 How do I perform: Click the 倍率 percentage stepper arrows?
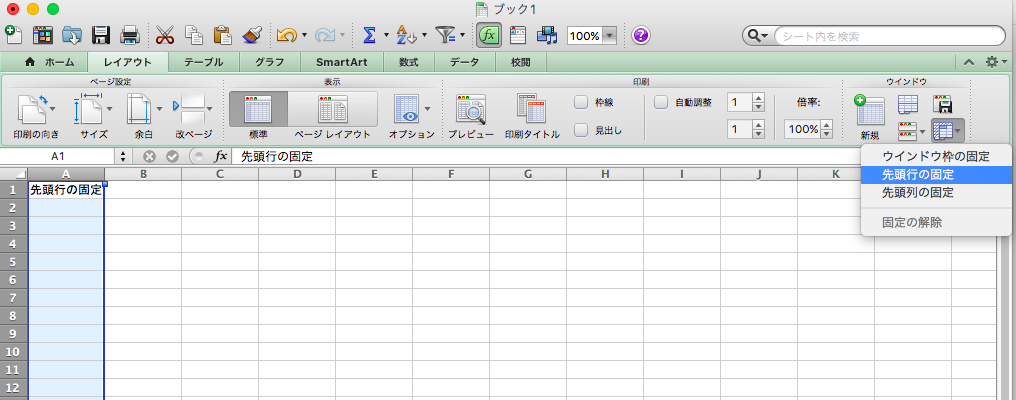click(x=826, y=129)
